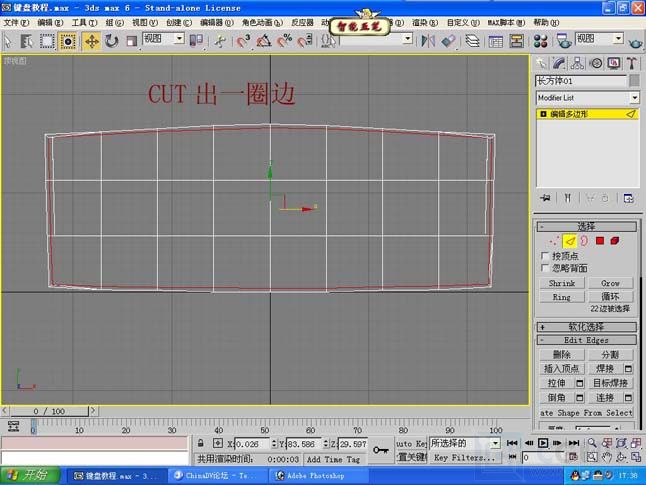Toggle Select and Manipulate tool
Screen dimensions: 646x485
(x=220, y=41)
